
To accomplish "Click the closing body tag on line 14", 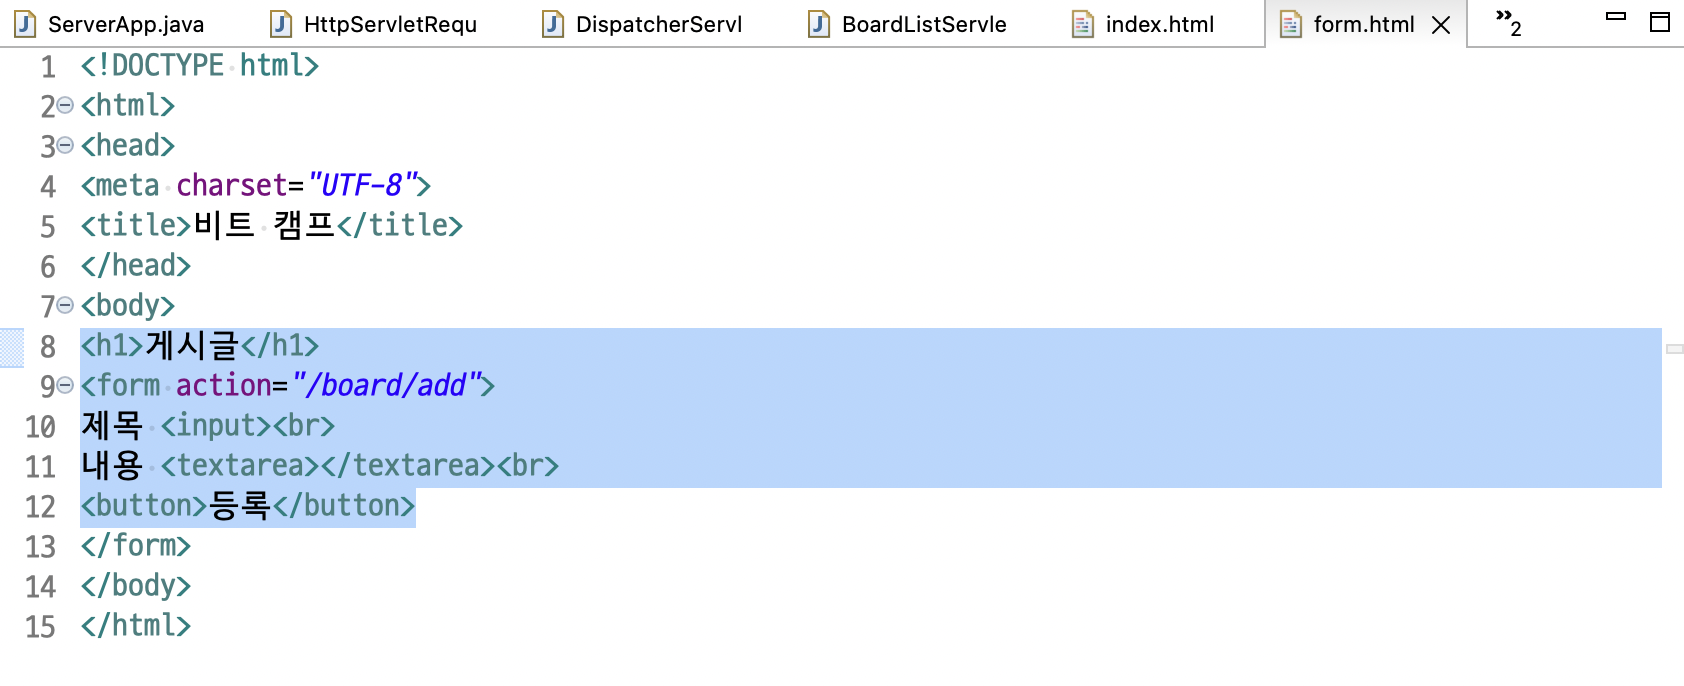I will [136, 586].
